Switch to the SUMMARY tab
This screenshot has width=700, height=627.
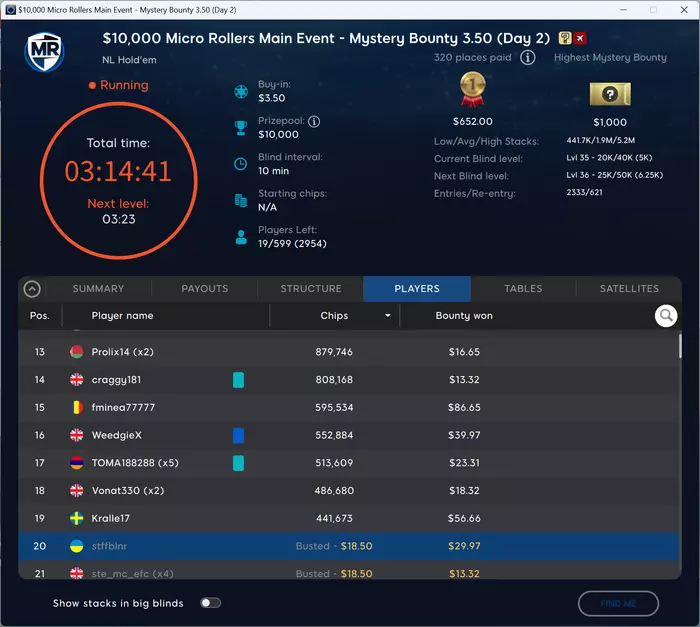(x=98, y=288)
